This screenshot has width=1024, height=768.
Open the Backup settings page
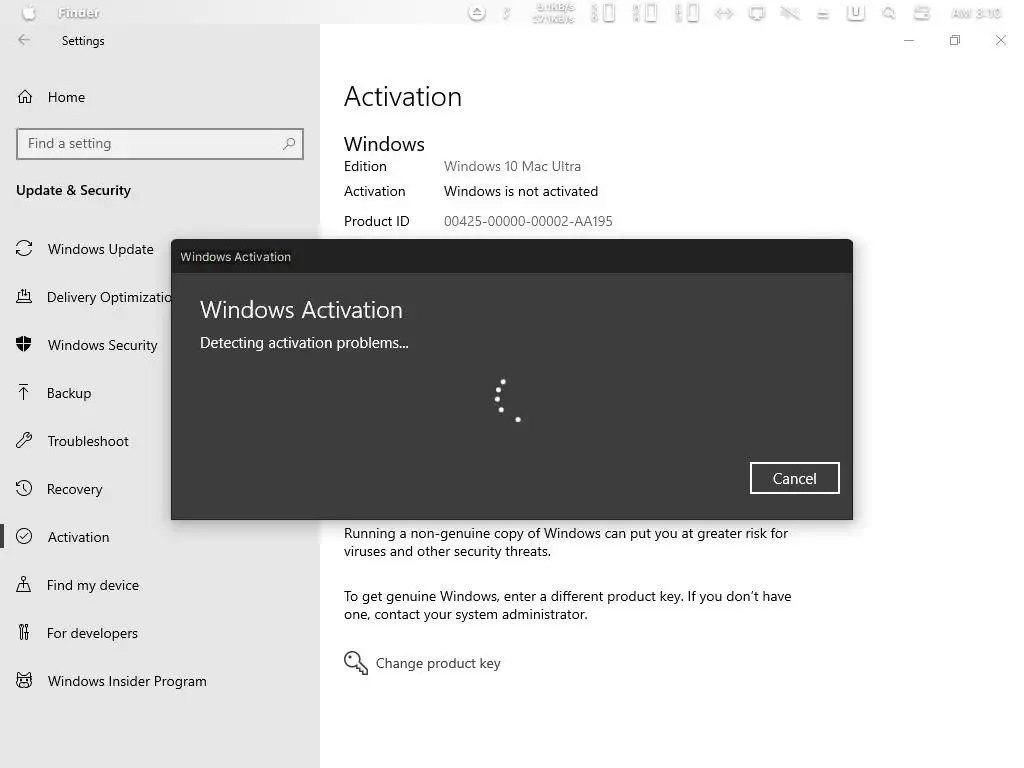pyautogui.click(x=69, y=393)
